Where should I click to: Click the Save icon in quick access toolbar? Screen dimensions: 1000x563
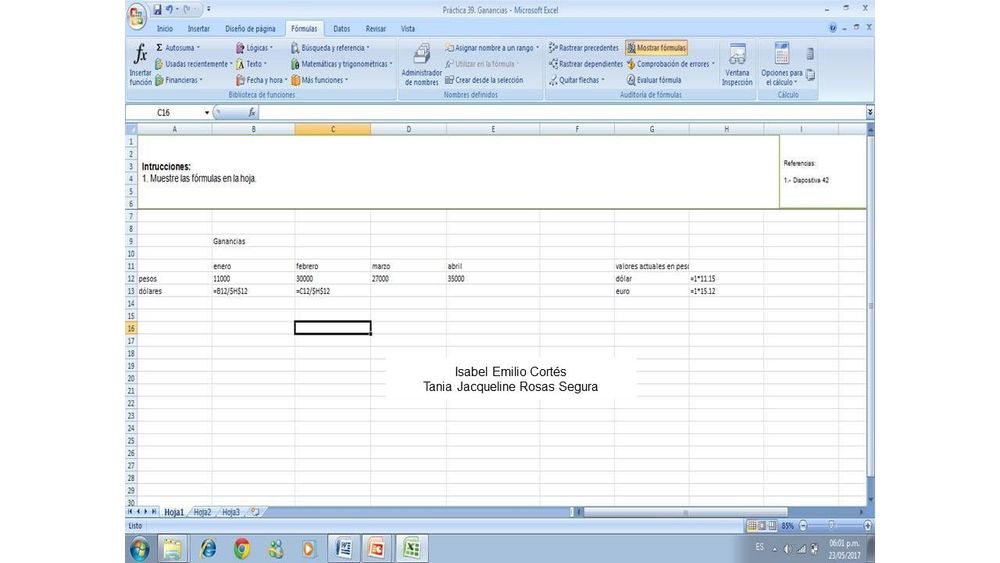(157, 10)
